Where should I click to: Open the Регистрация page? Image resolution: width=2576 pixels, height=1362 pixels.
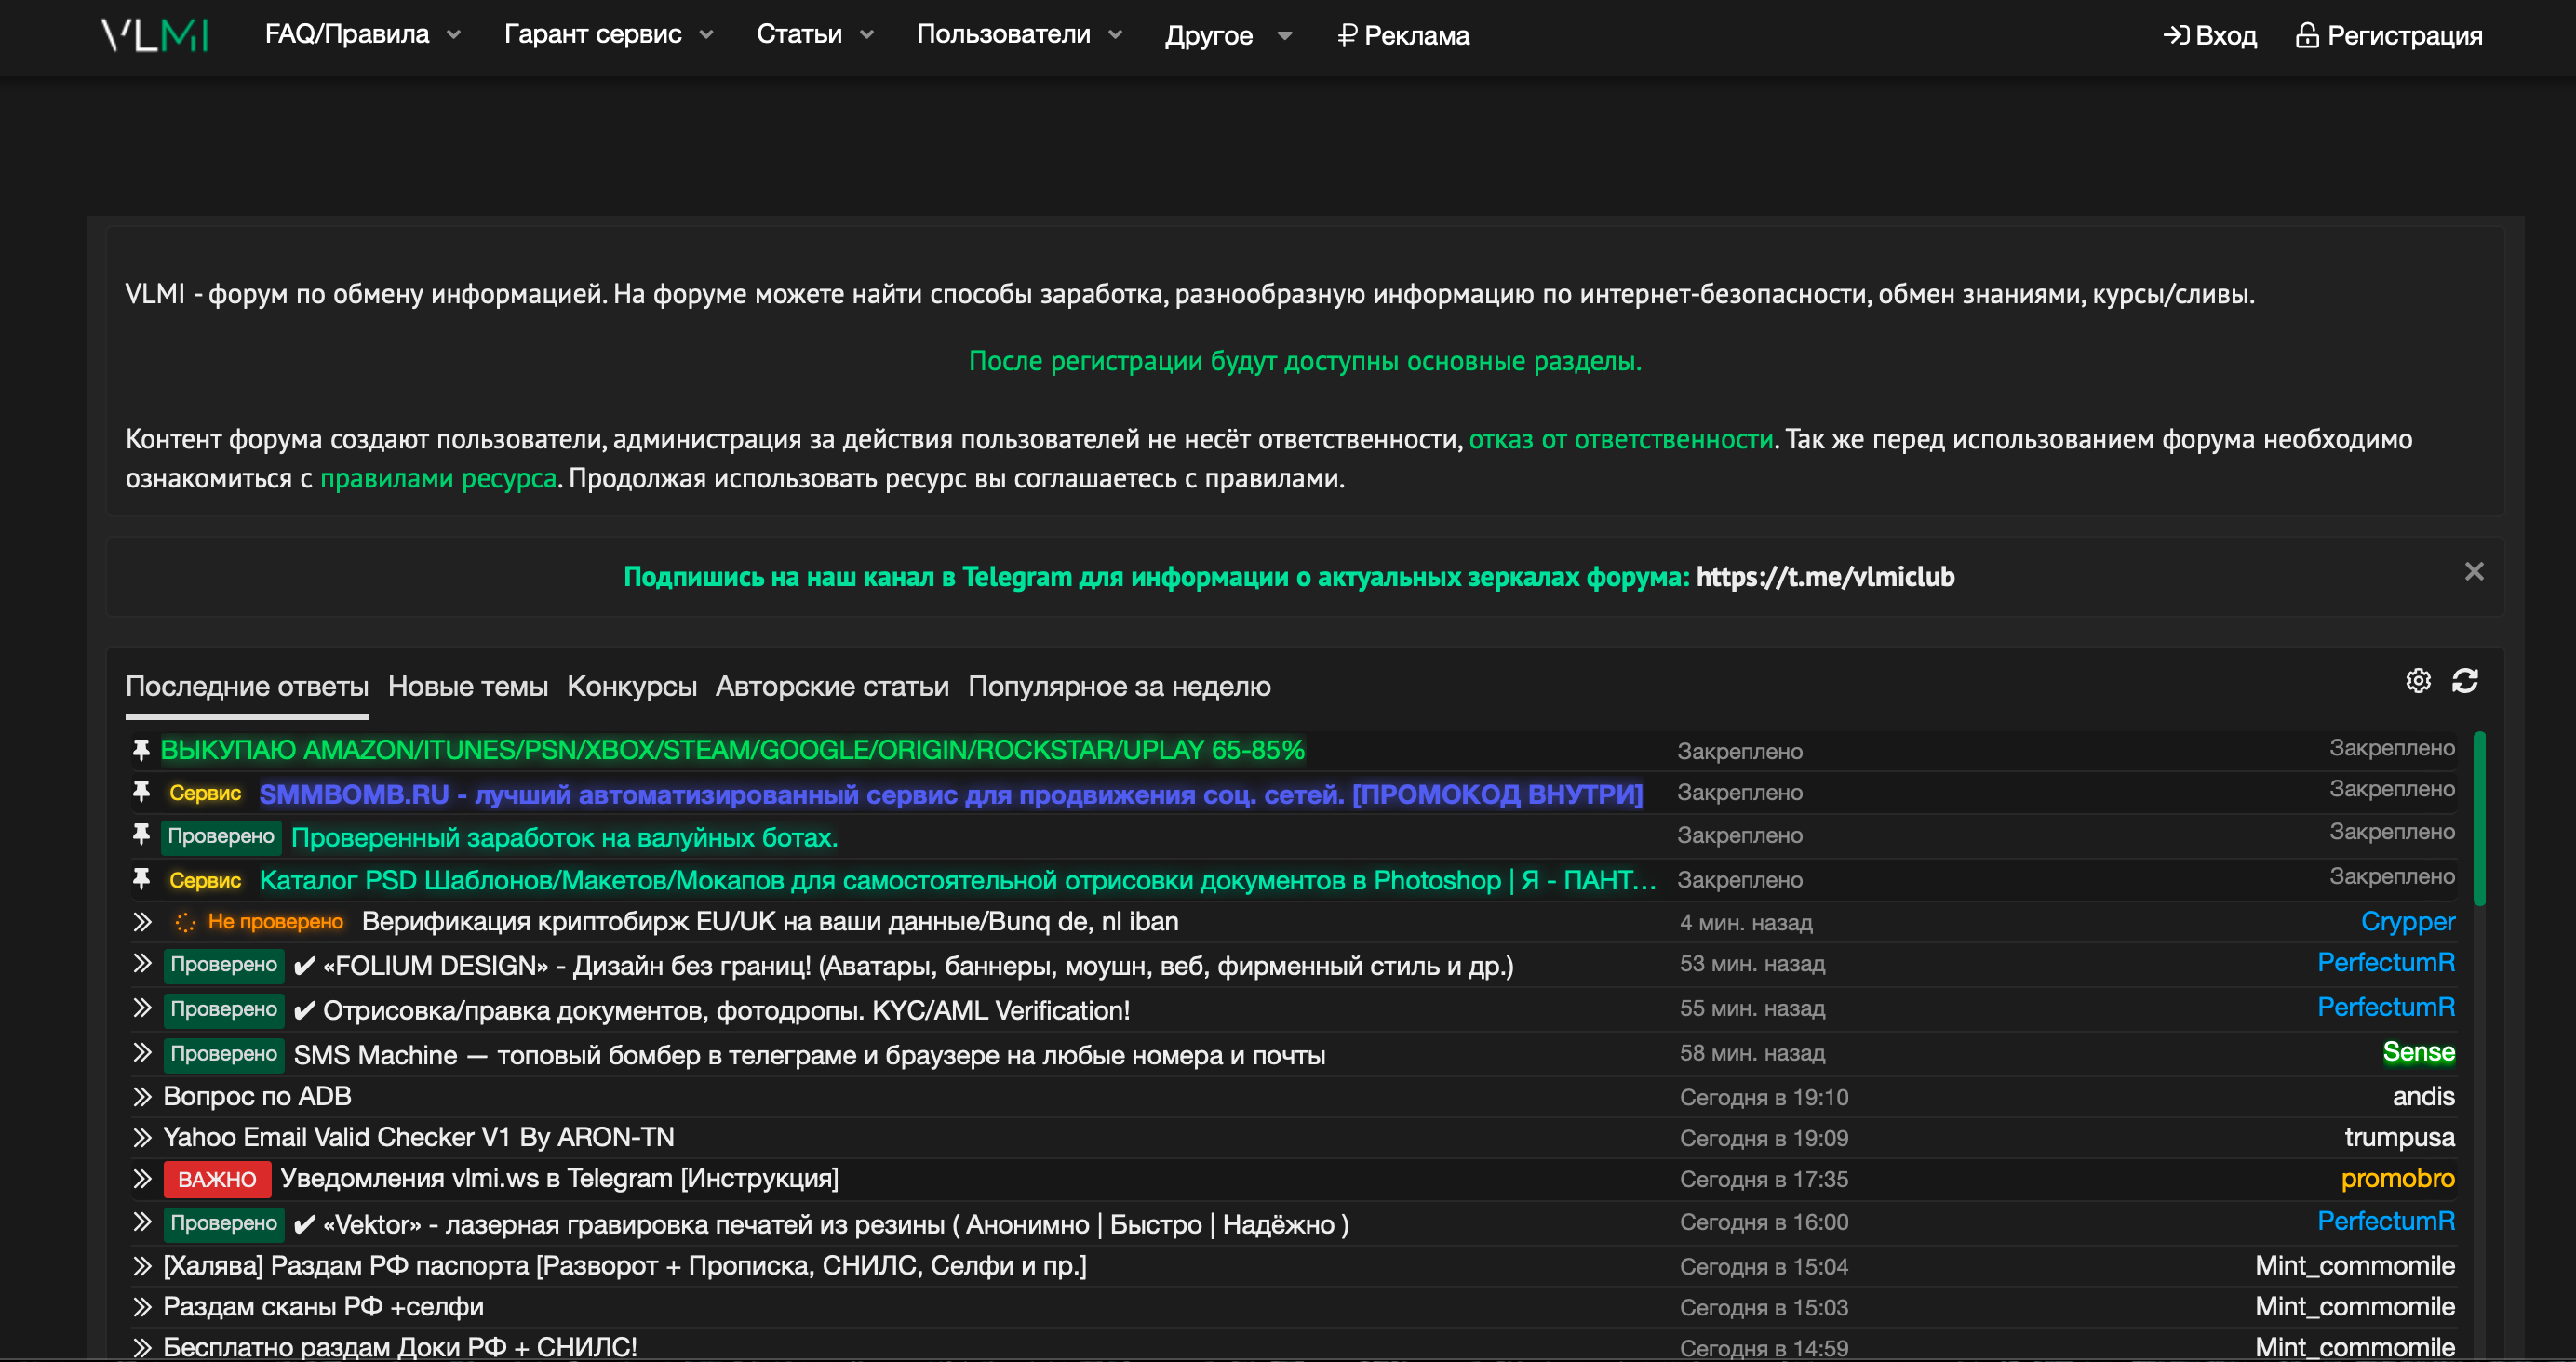(2389, 36)
